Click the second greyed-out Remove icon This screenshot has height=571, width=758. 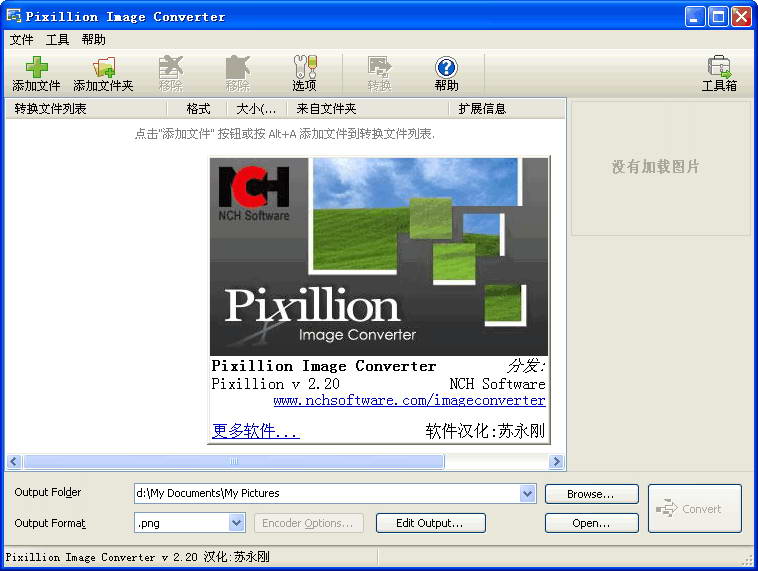237,67
